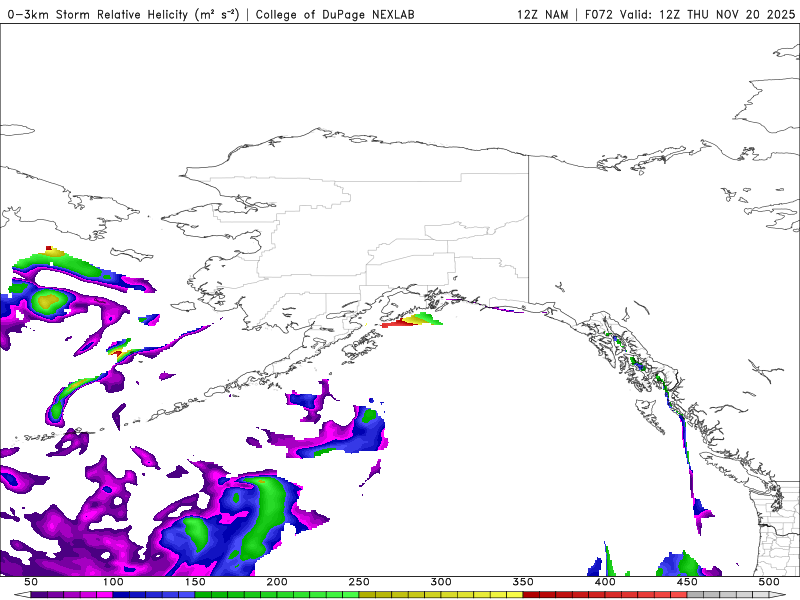Click the "College of DuPage NEXLAB" label
The image size is (800, 600).
(335, 14)
